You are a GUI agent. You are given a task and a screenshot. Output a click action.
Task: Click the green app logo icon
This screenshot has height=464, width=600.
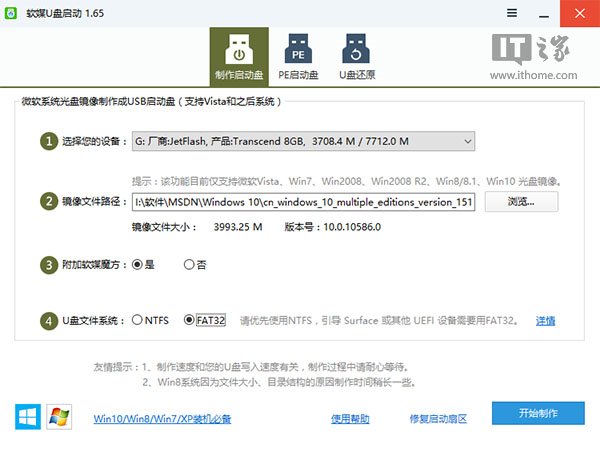11,13
